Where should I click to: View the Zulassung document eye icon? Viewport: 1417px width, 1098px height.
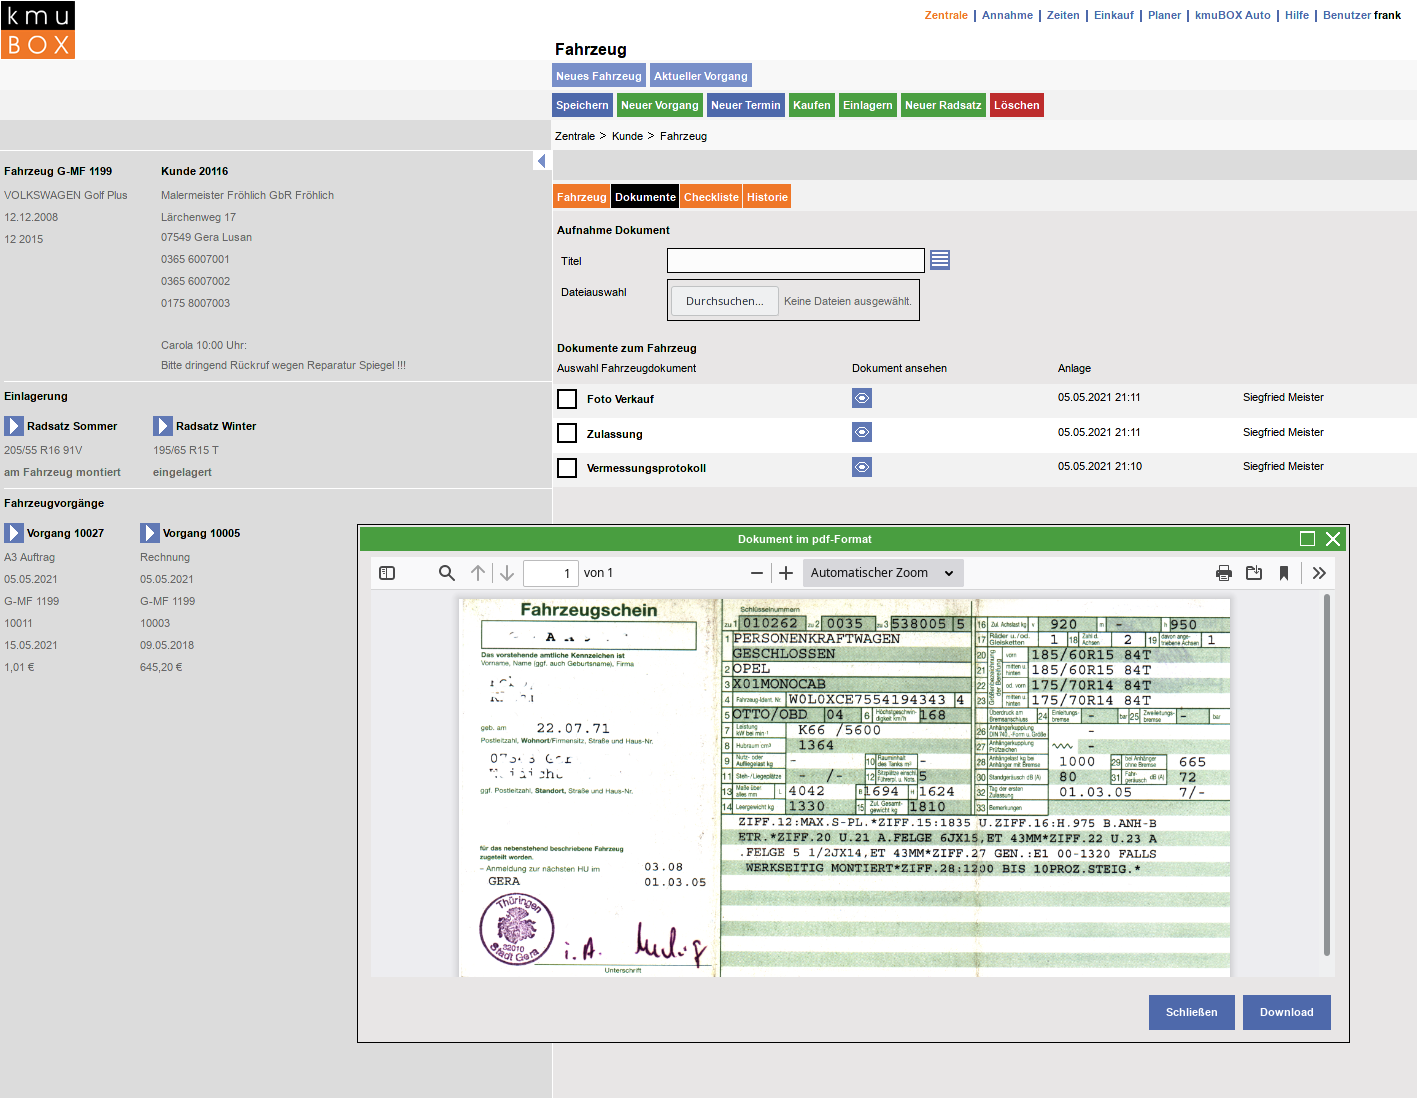point(862,432)
